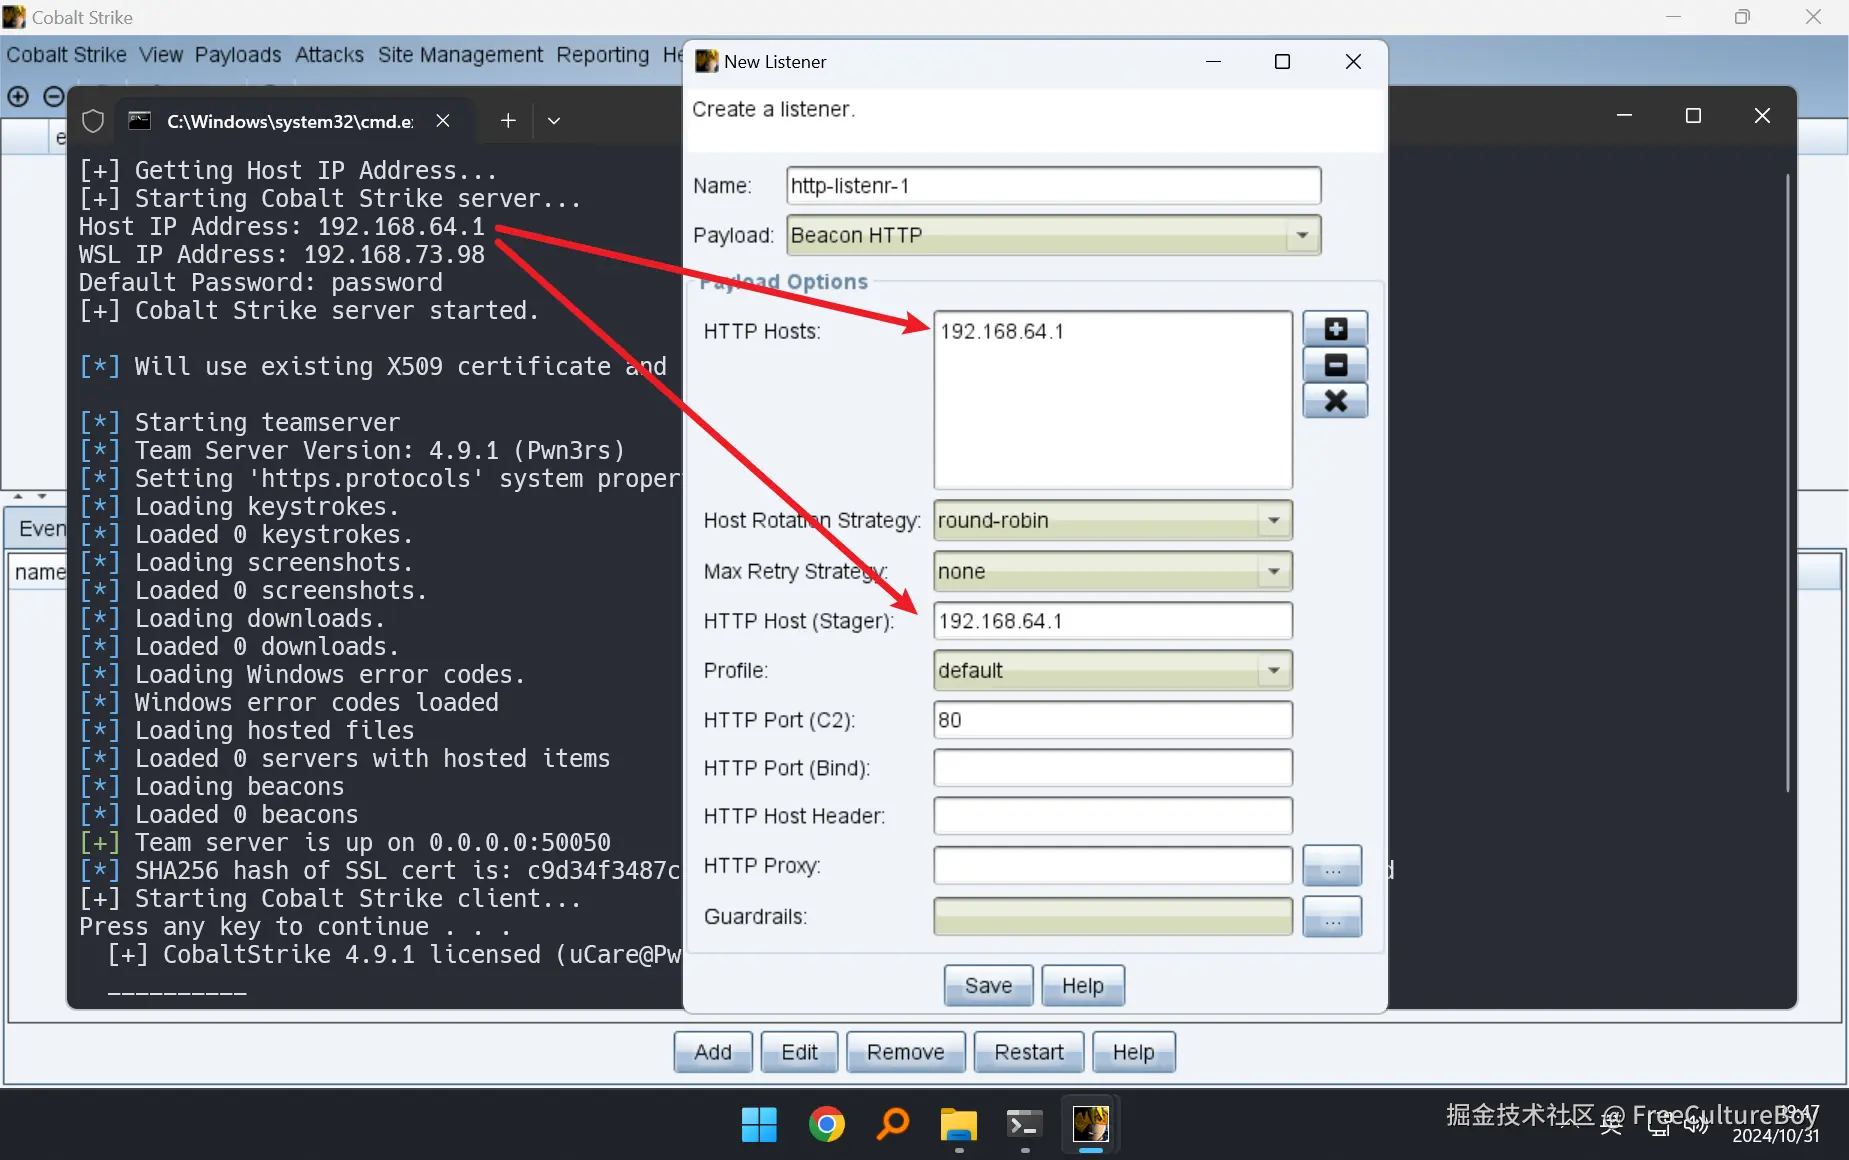Switch to Cobalt Strike taskbar icon
Image resolution: width=1849 pixels, height=1160 pixels.
(1090, 1125)
